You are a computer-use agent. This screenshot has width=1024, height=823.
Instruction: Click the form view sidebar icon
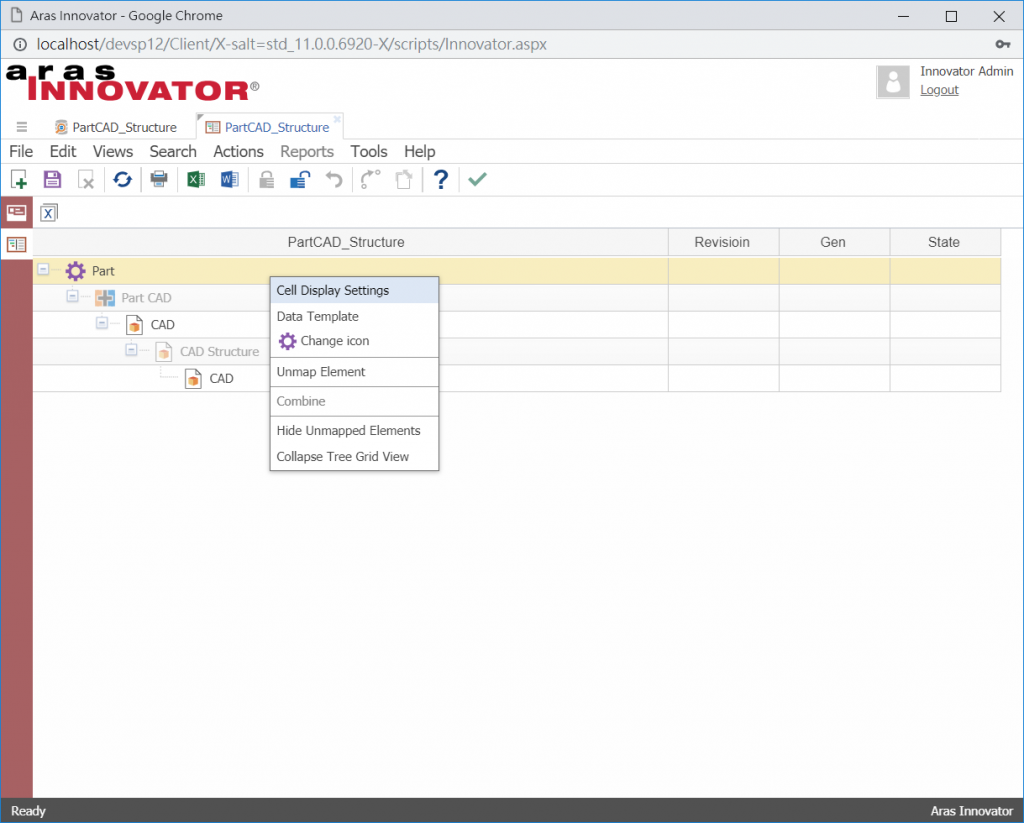[16, 212]
